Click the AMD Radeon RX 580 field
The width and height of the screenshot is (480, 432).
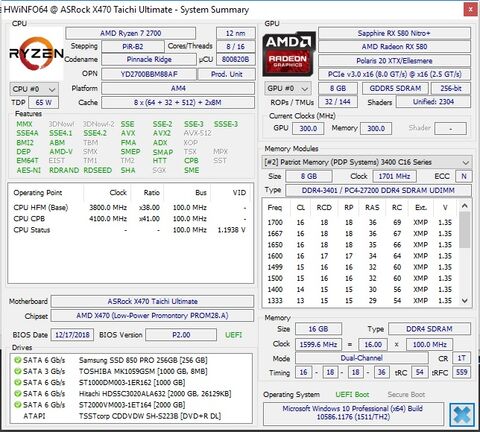point(394,47)
